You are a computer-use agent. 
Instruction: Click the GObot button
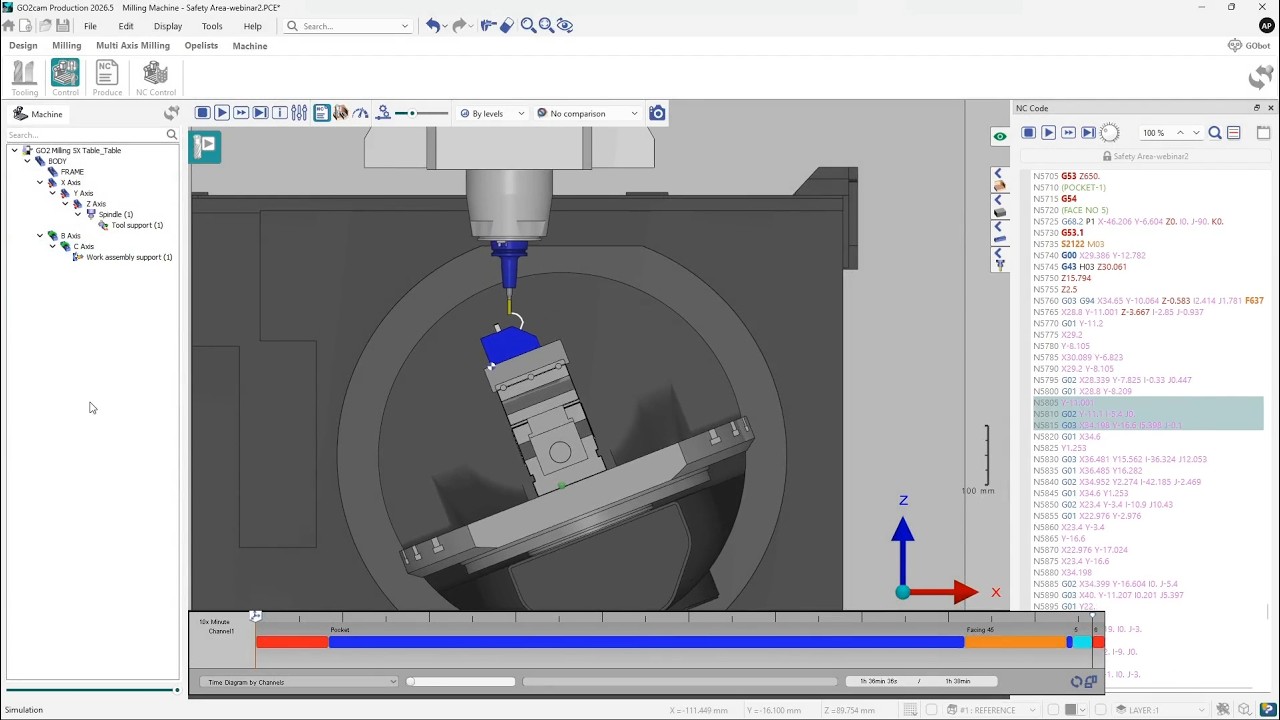pyautogui.click(x=1250, y=45)
